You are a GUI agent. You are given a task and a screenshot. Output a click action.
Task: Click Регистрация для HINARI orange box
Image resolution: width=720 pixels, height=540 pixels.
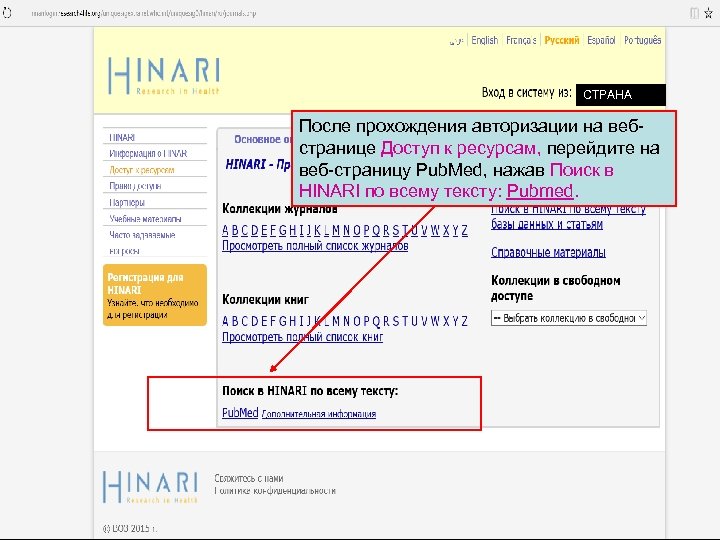[x=155, y=295]
